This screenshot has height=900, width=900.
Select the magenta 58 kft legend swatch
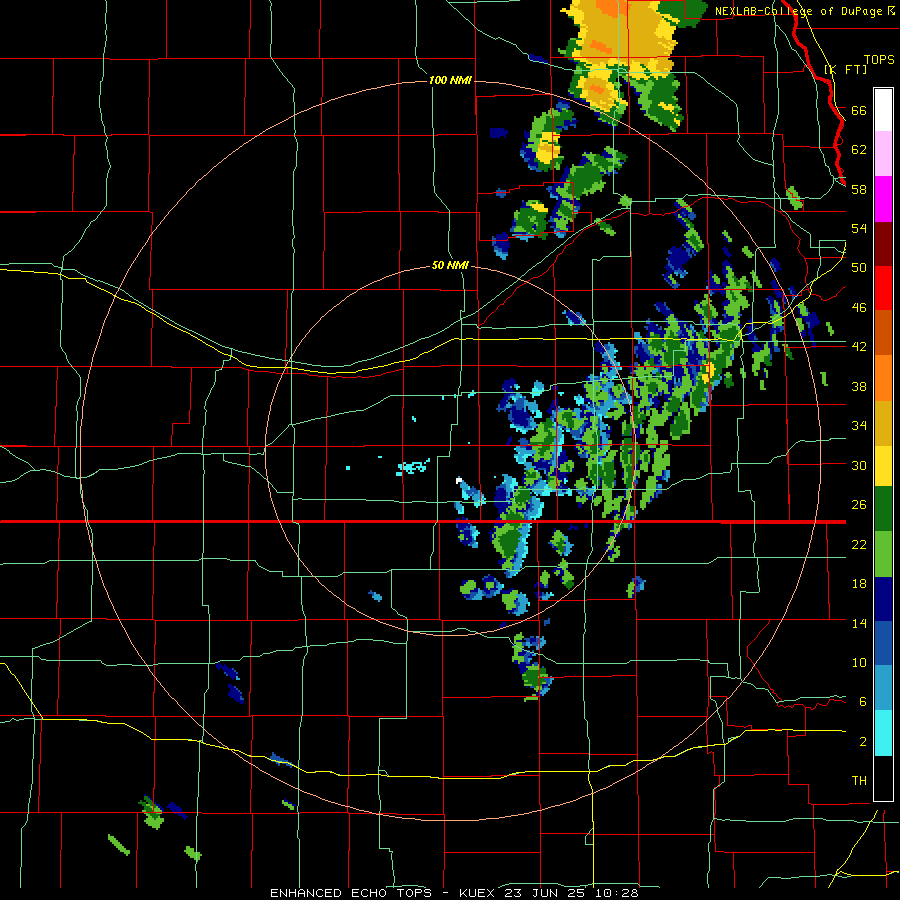coord(883,199)
